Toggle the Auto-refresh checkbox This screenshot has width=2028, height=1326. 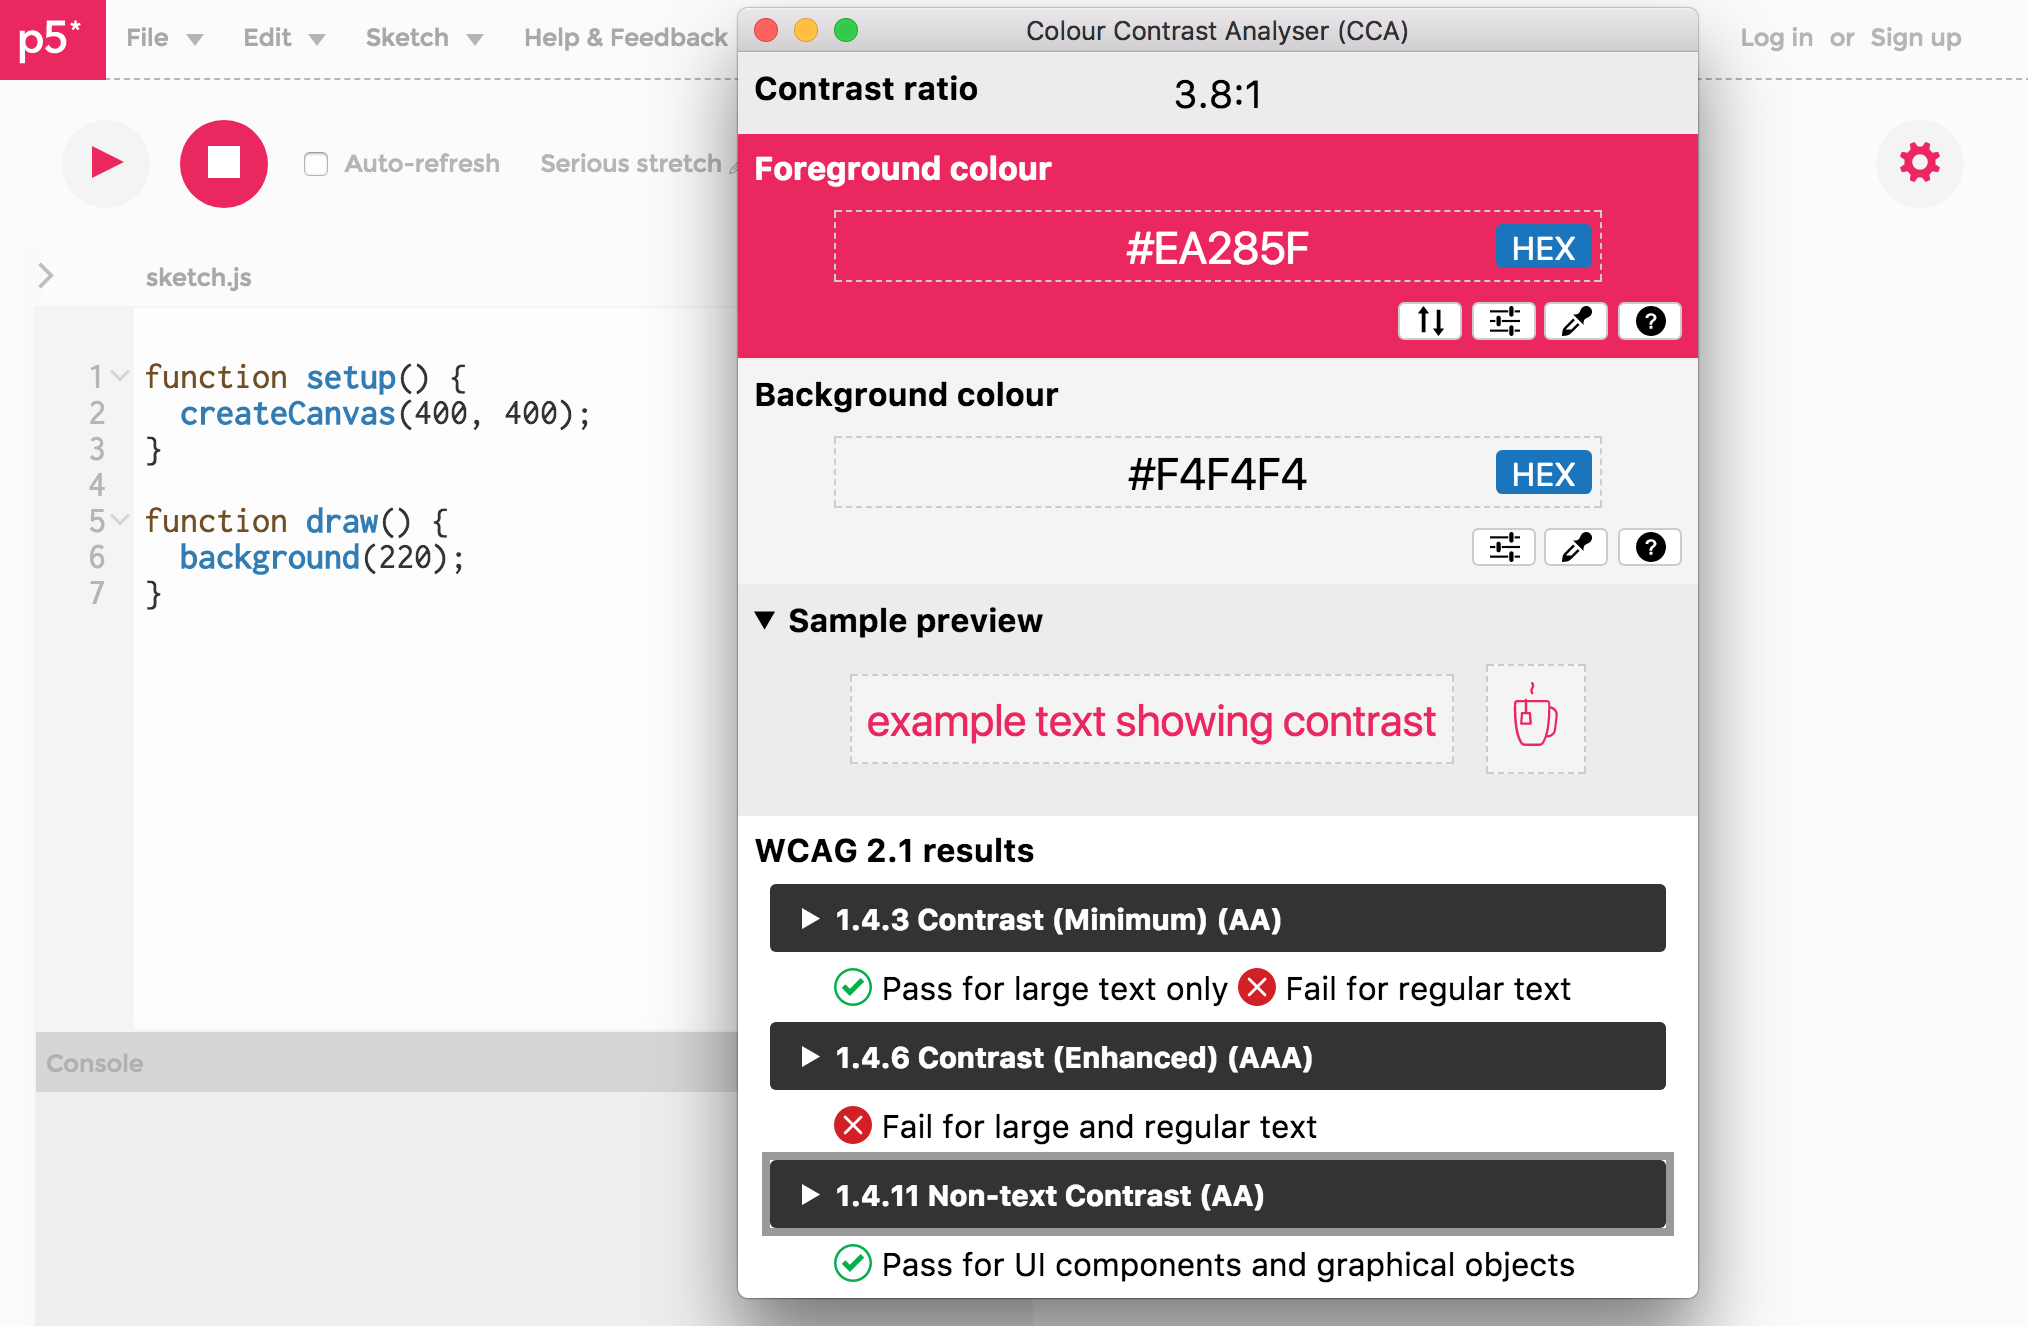(x=316, y=164)
